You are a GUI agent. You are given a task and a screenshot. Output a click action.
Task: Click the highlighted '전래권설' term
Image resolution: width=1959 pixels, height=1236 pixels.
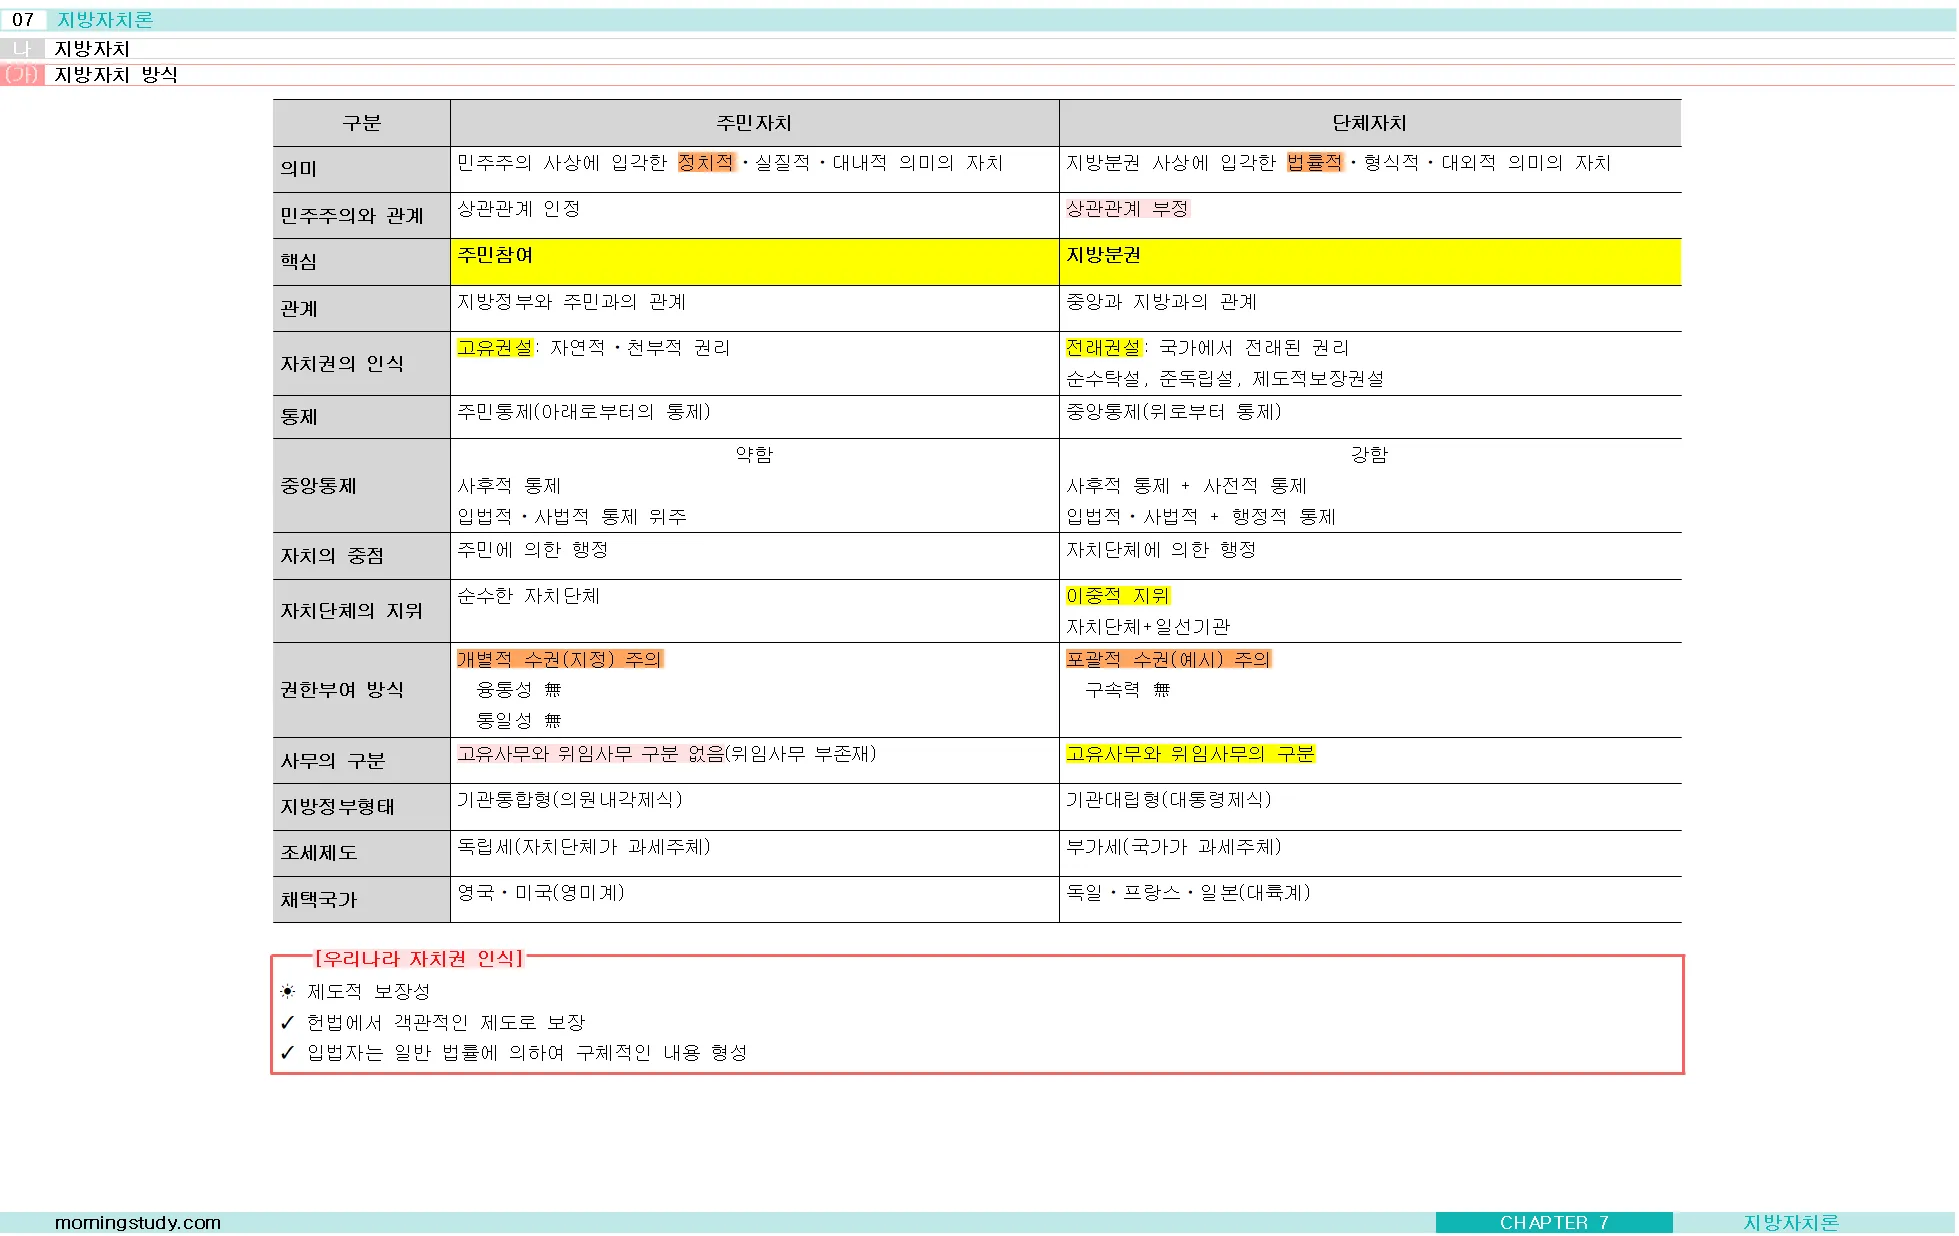click(x=1103, y=347)
